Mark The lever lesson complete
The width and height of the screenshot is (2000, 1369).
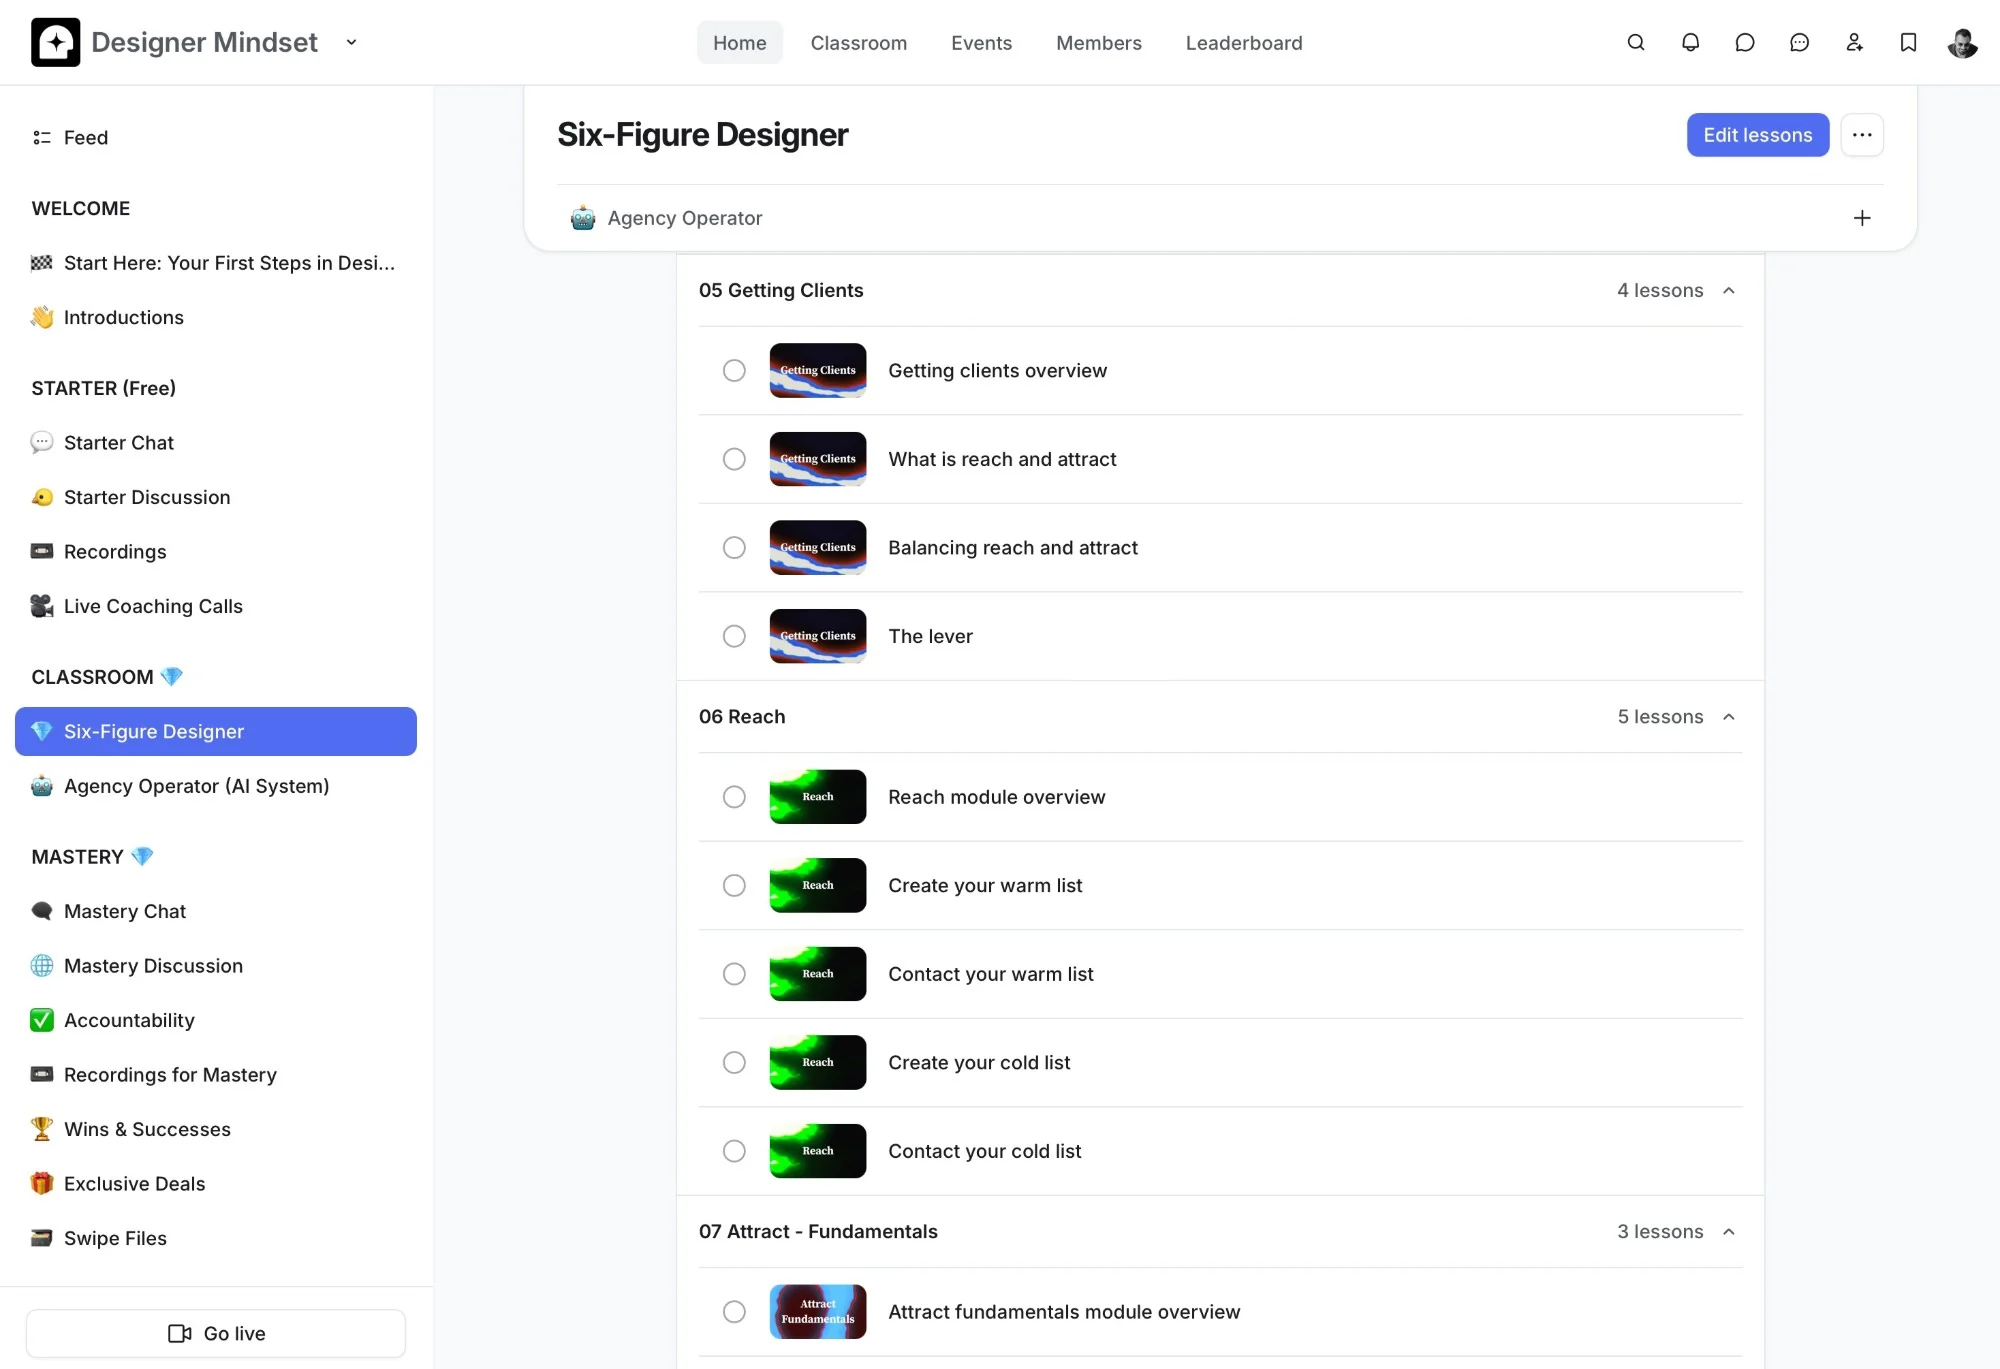[734, 636]
